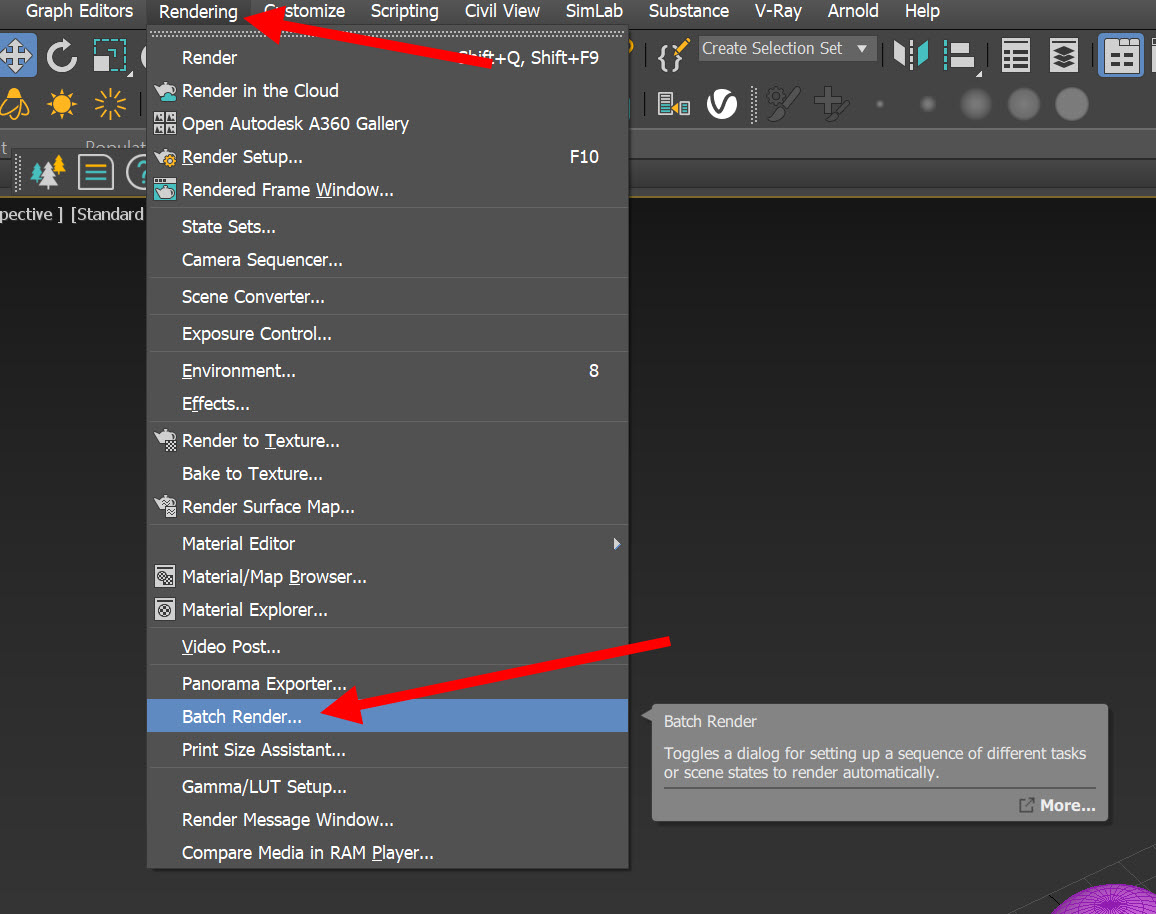This screenshot has height=914, width=1156.
Task: Open the SimLab menu
Action: pos(593,11)
